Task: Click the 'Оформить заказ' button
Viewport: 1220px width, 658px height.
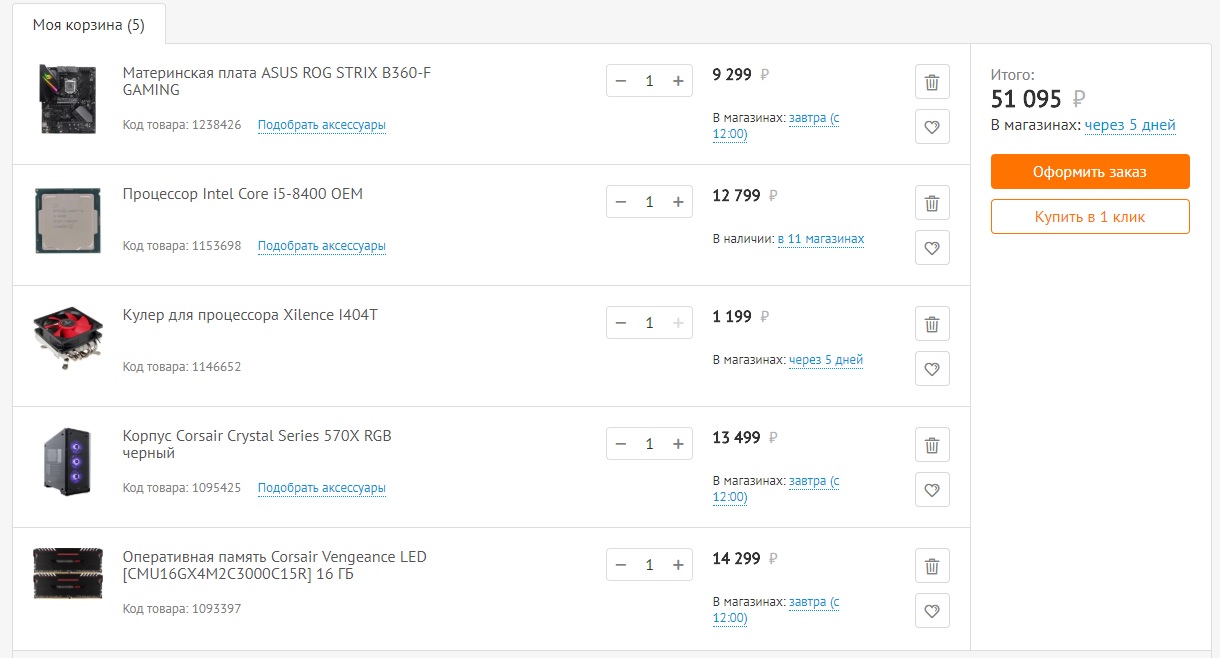Action: [1090, 172]
